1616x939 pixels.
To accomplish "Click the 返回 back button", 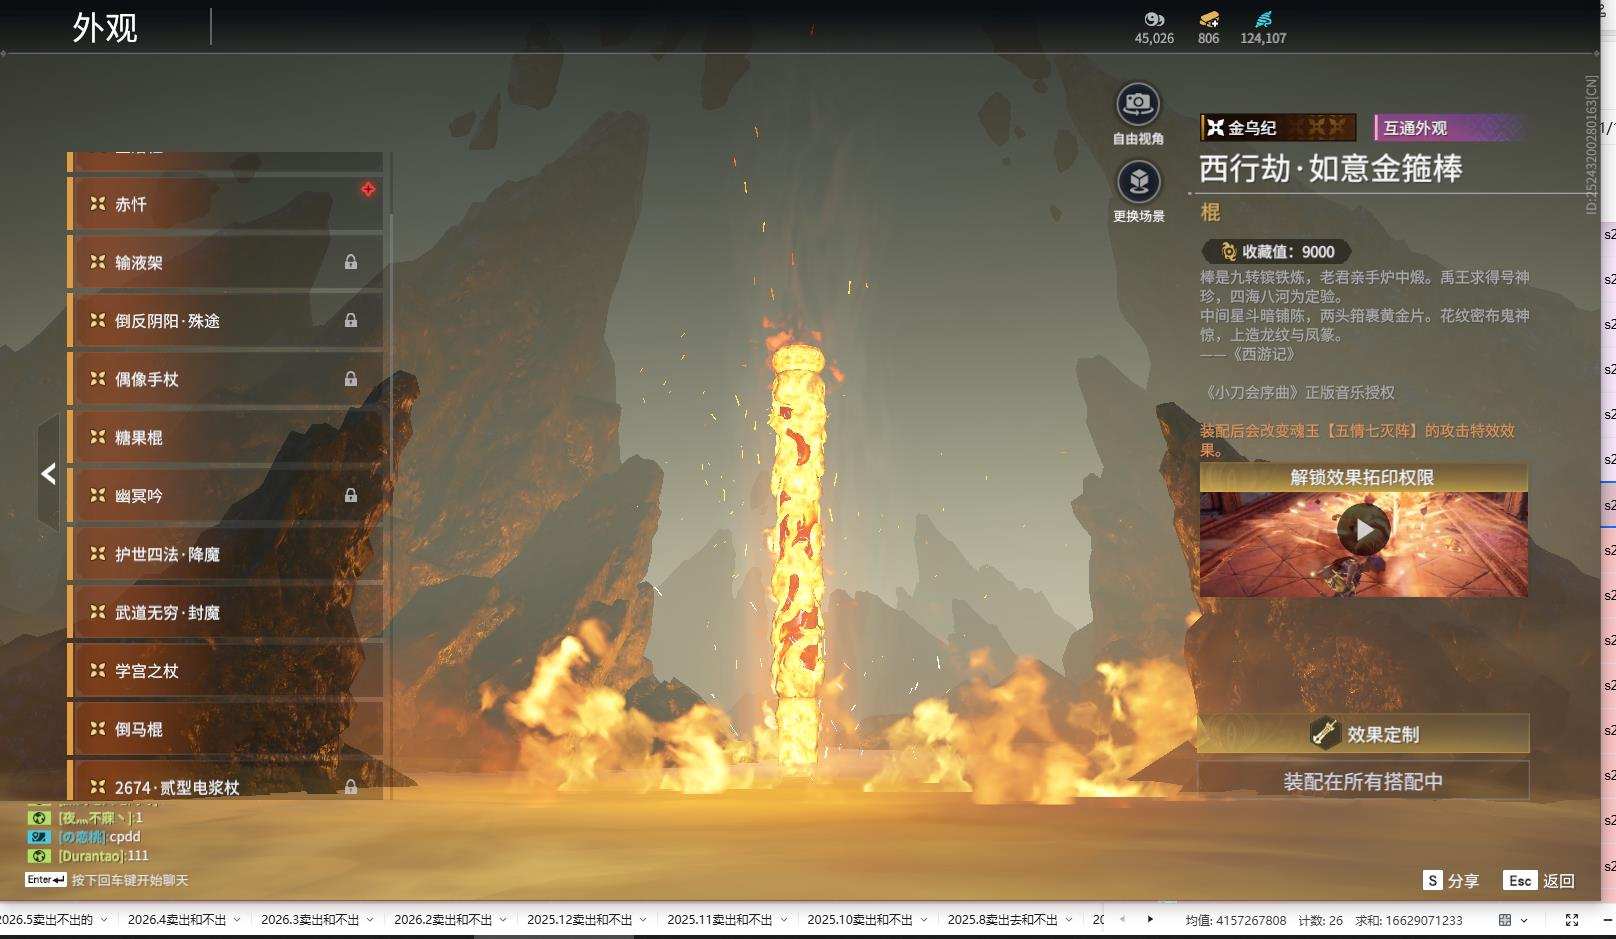I will click(x=1540, y=881).
